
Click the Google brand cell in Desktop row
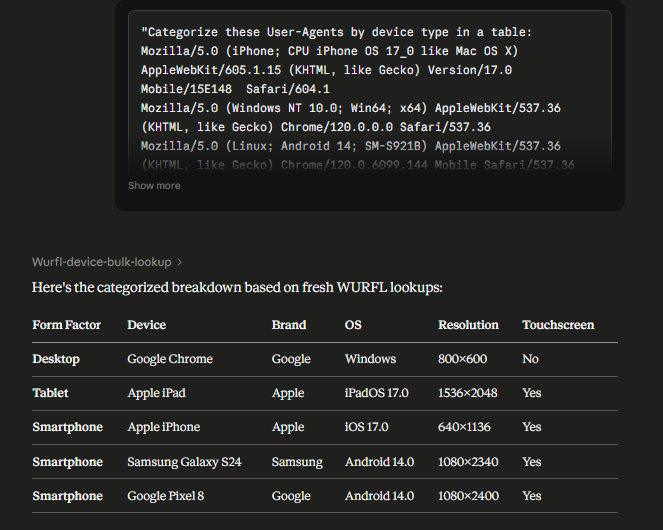291,359
